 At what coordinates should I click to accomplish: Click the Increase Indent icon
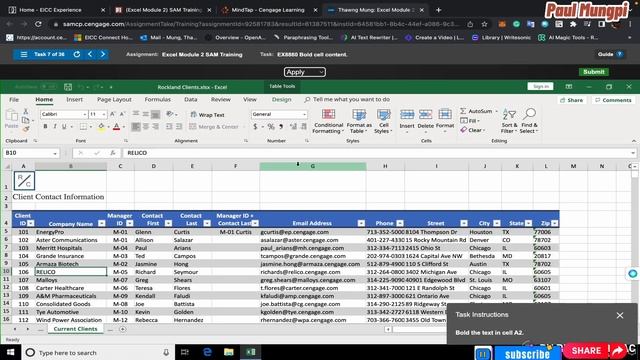(x=179, y=127)
